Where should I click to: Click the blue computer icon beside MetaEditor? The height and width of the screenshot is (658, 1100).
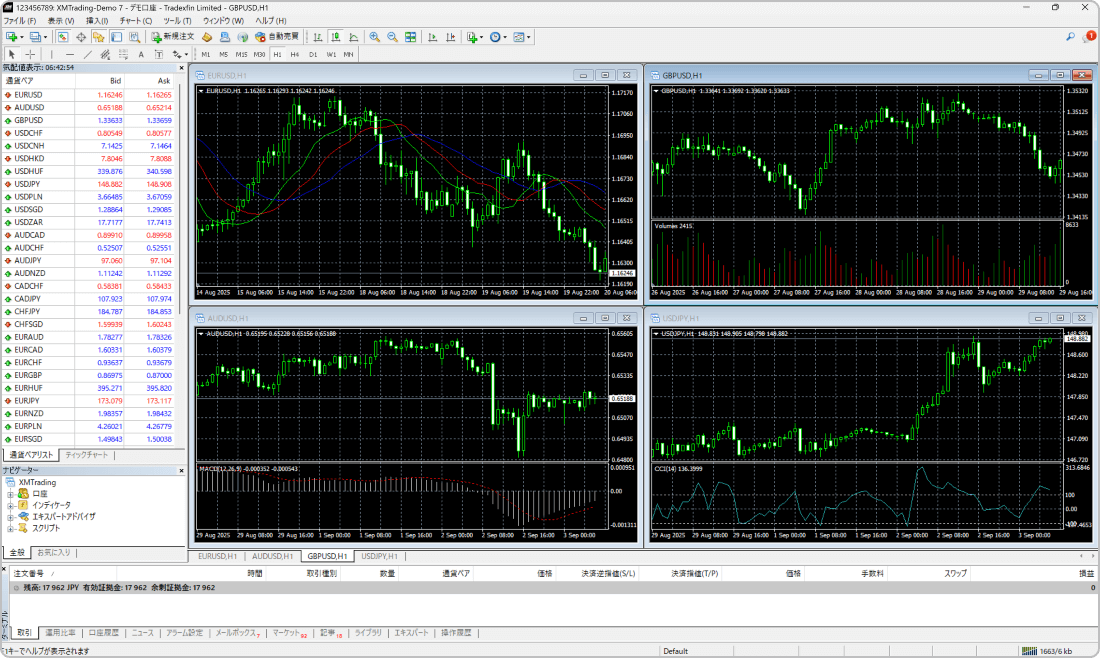(224, 36)
